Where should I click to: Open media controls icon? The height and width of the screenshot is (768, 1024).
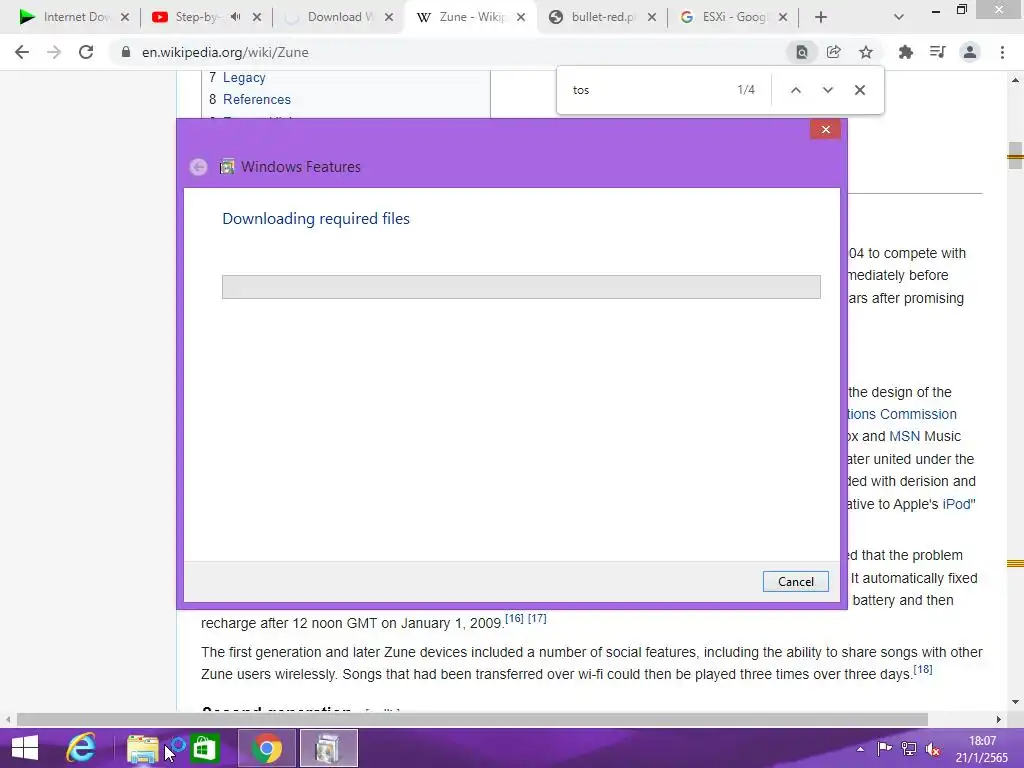pos(937,52)
